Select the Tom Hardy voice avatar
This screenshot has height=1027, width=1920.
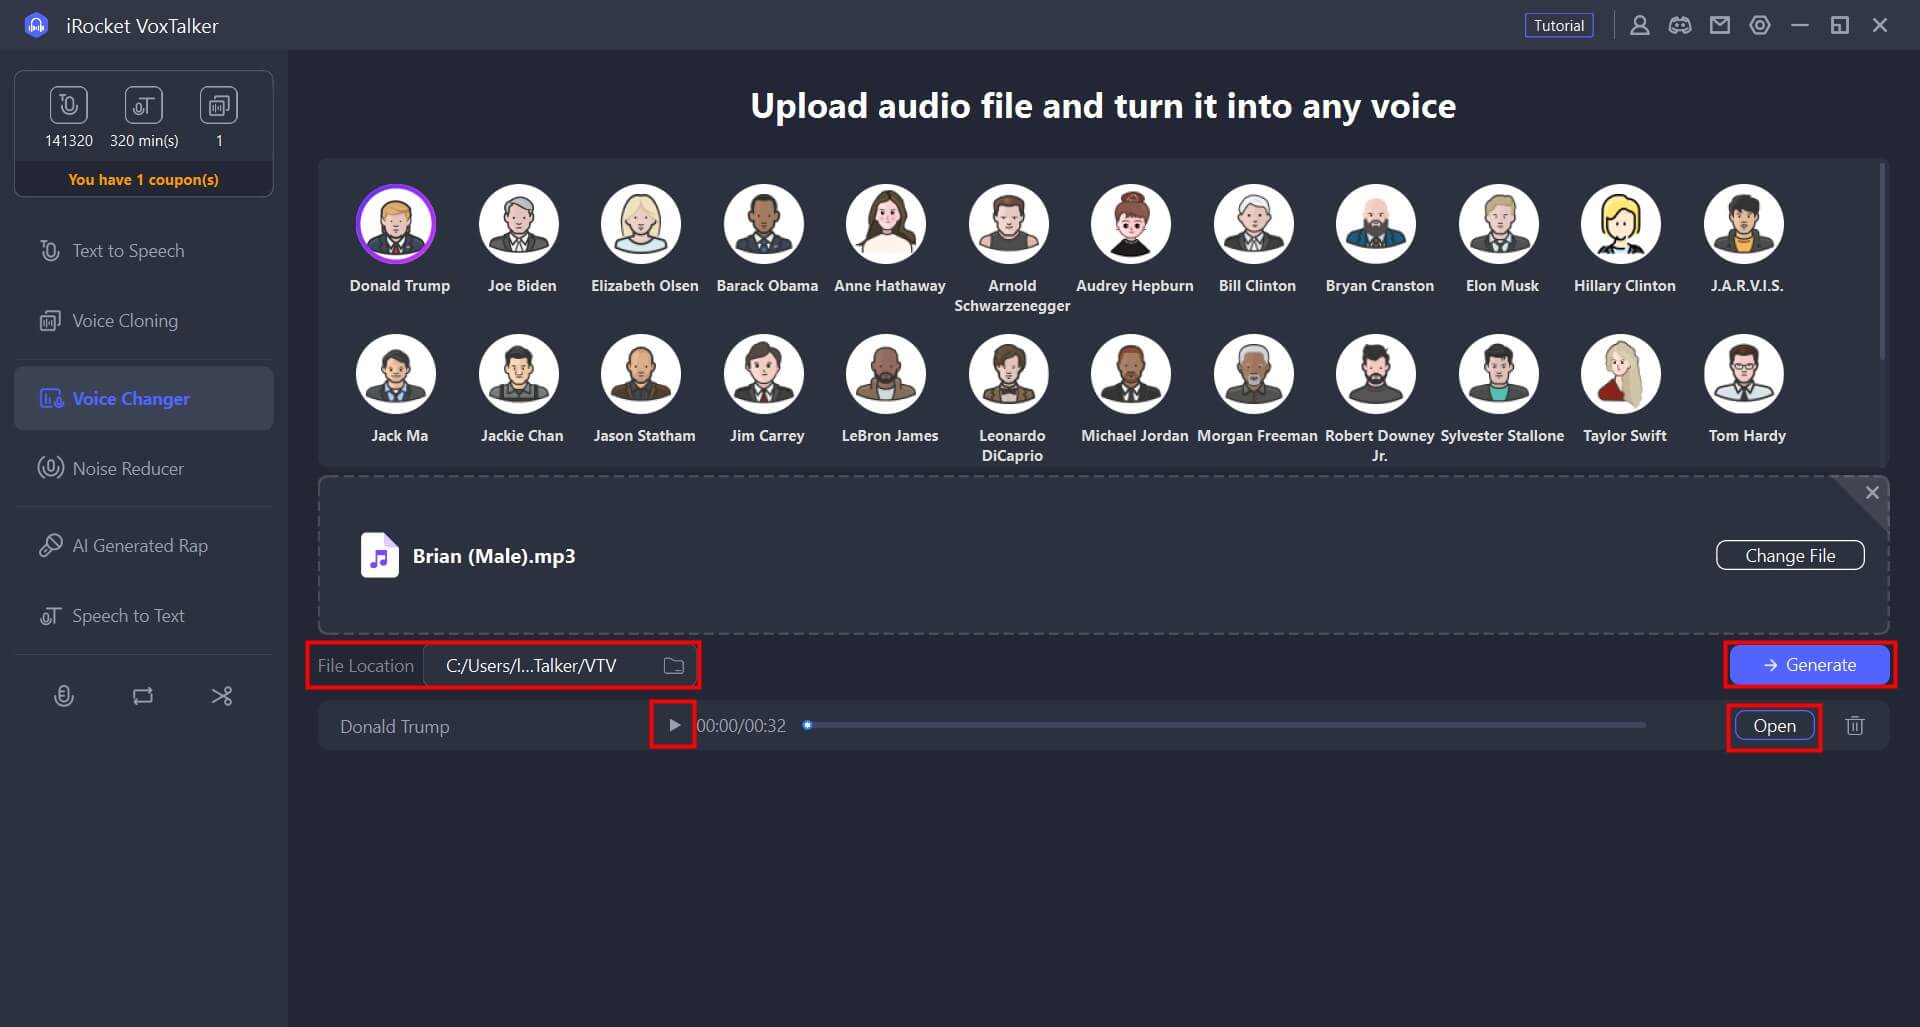1744,374
